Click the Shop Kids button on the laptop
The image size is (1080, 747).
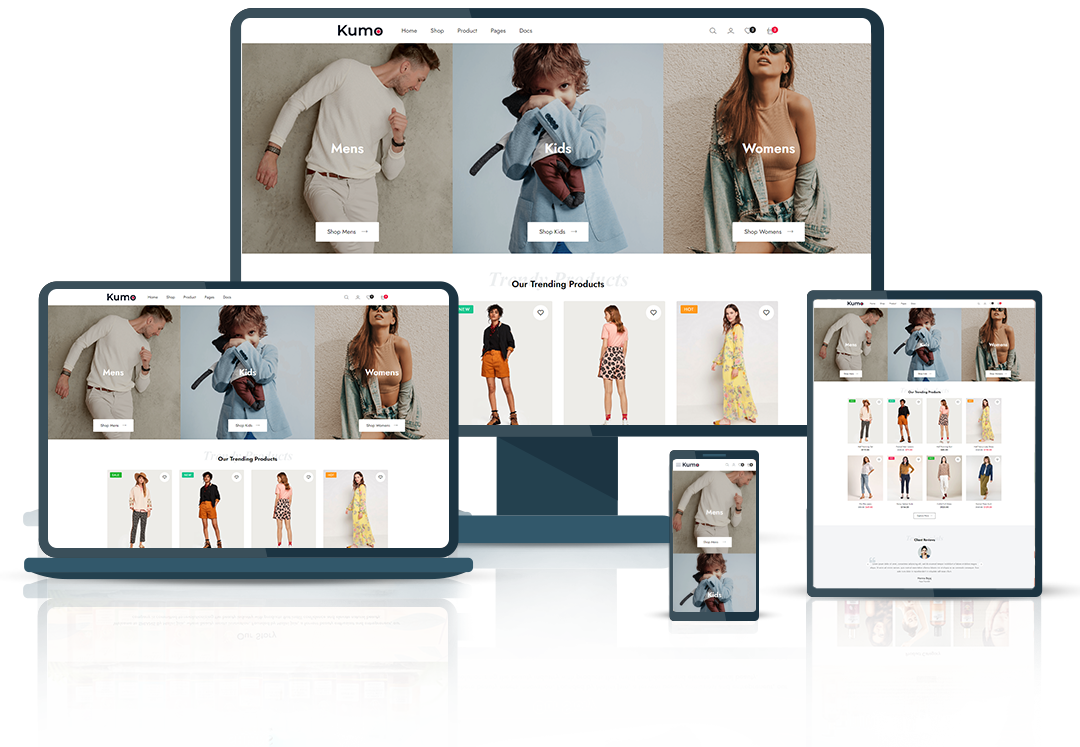(x=247, y=425)
